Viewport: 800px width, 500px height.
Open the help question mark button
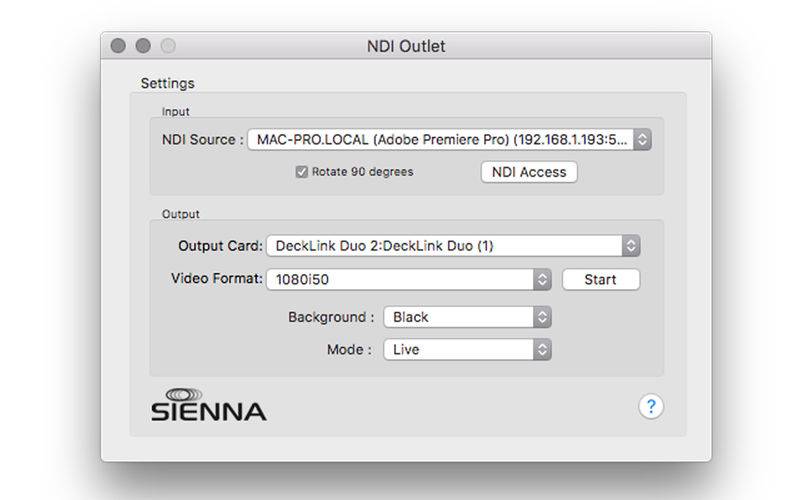[x=651, y=407]
